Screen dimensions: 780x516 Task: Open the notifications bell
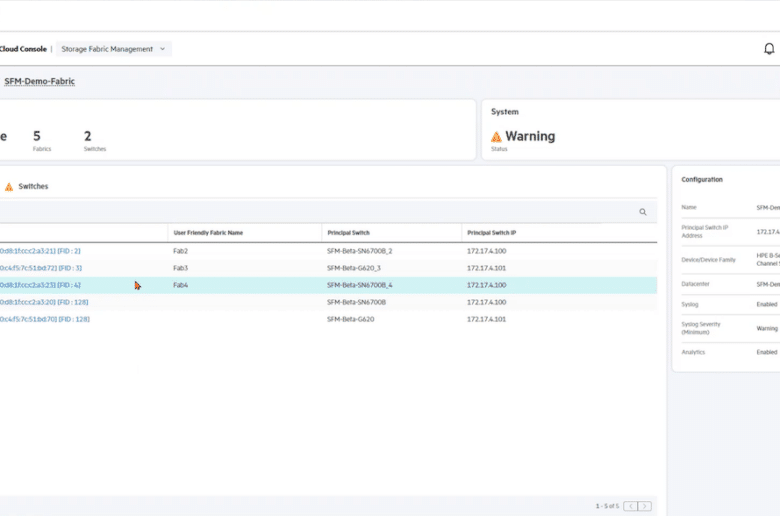tap(769, 49)
